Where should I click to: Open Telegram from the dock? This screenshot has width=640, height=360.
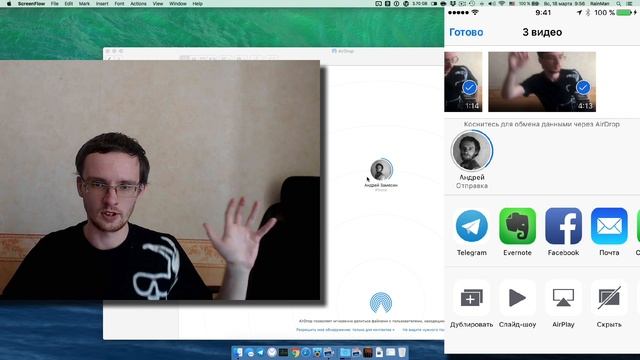click(261, 352)
